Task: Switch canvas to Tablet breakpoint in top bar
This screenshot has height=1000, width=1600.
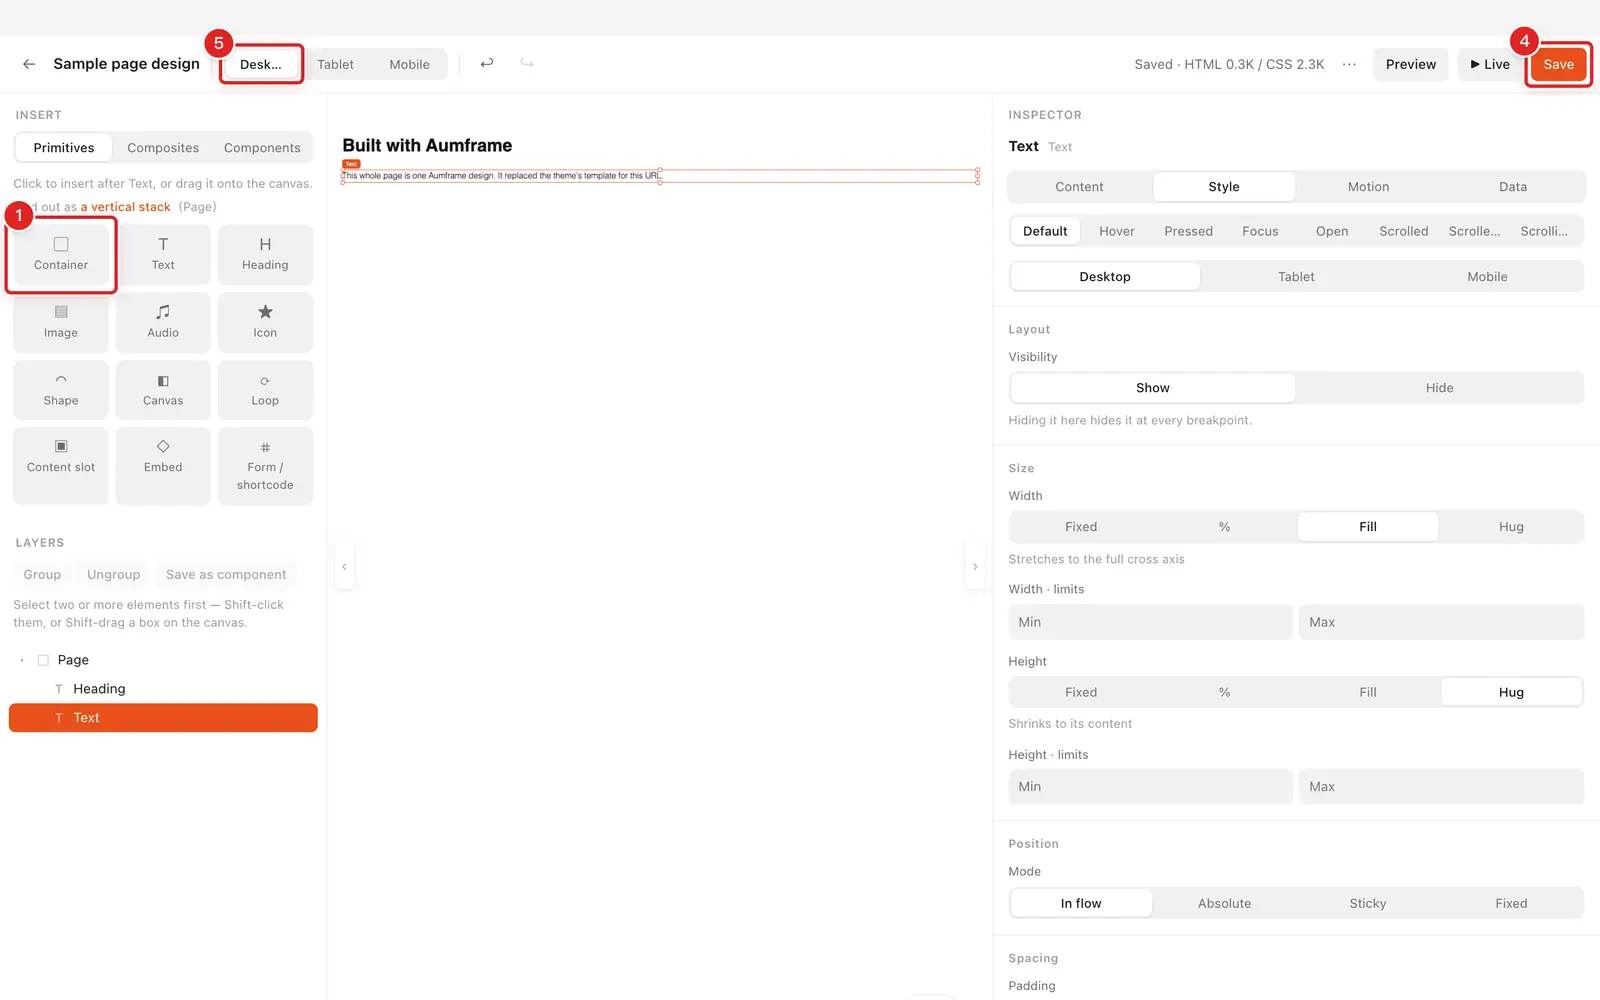Action: pyautogui.click(x=336, y=64)
